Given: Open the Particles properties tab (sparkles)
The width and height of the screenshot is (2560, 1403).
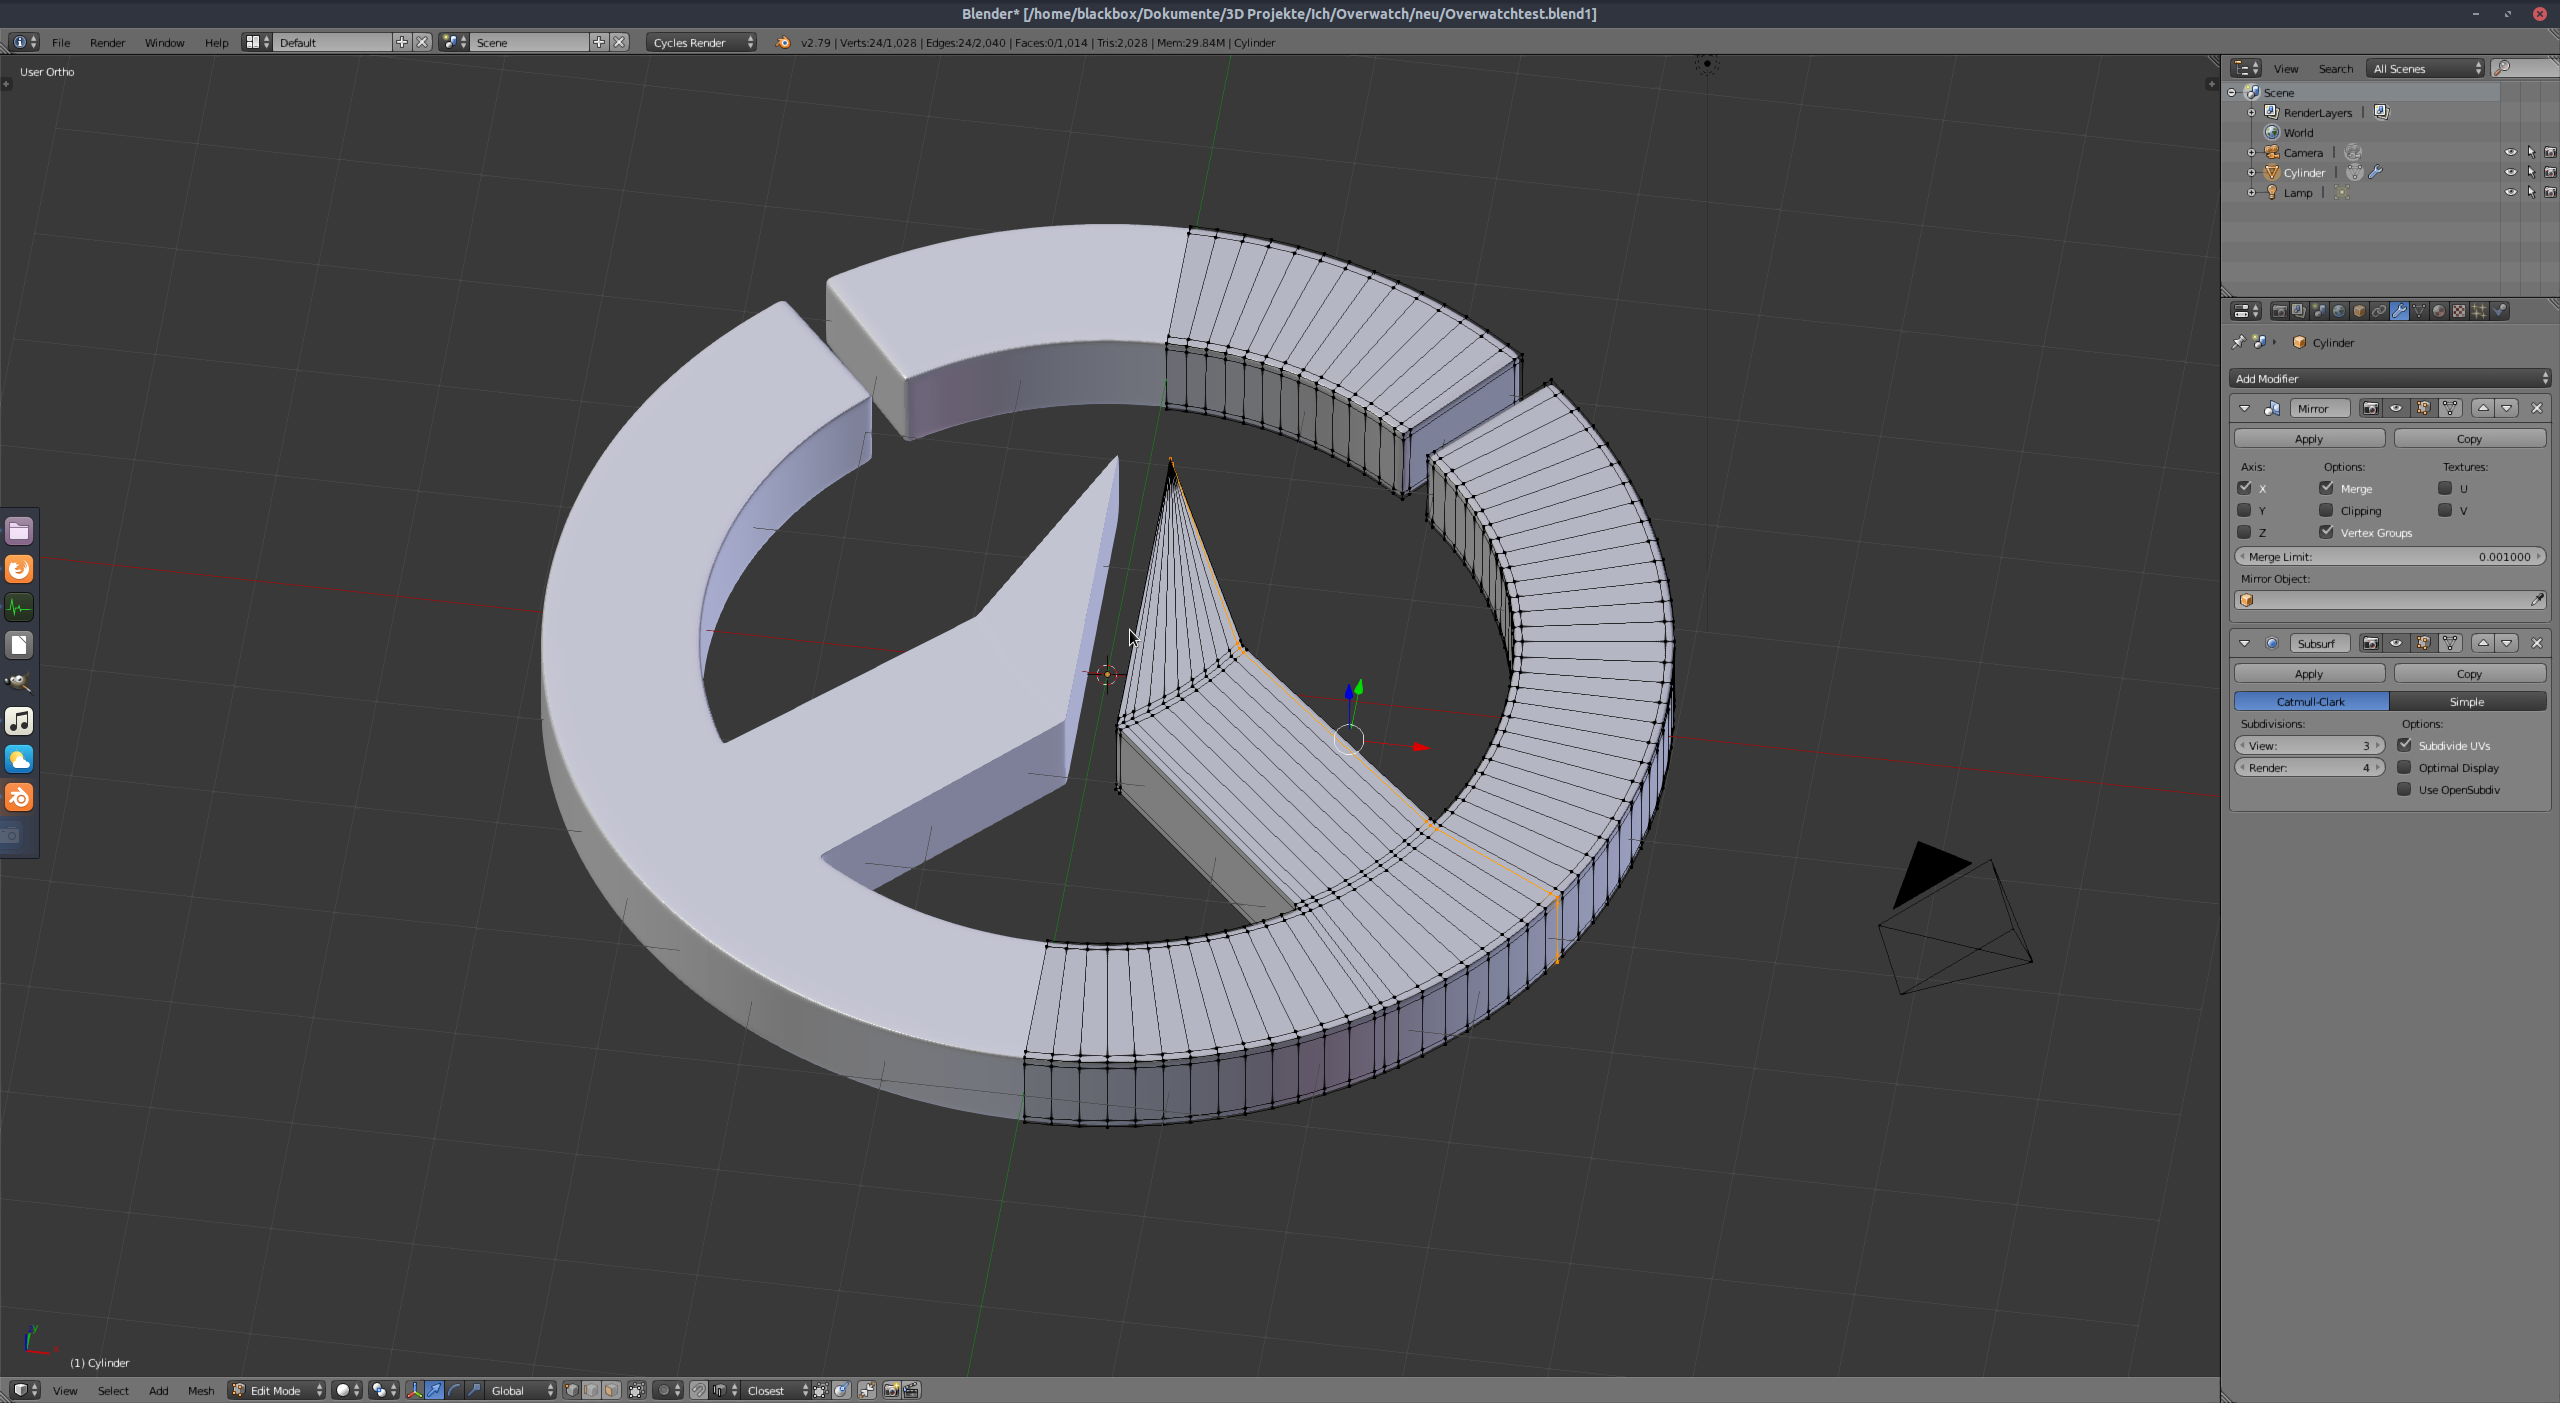Looking at the screenshot, I should pos(2479,311).
